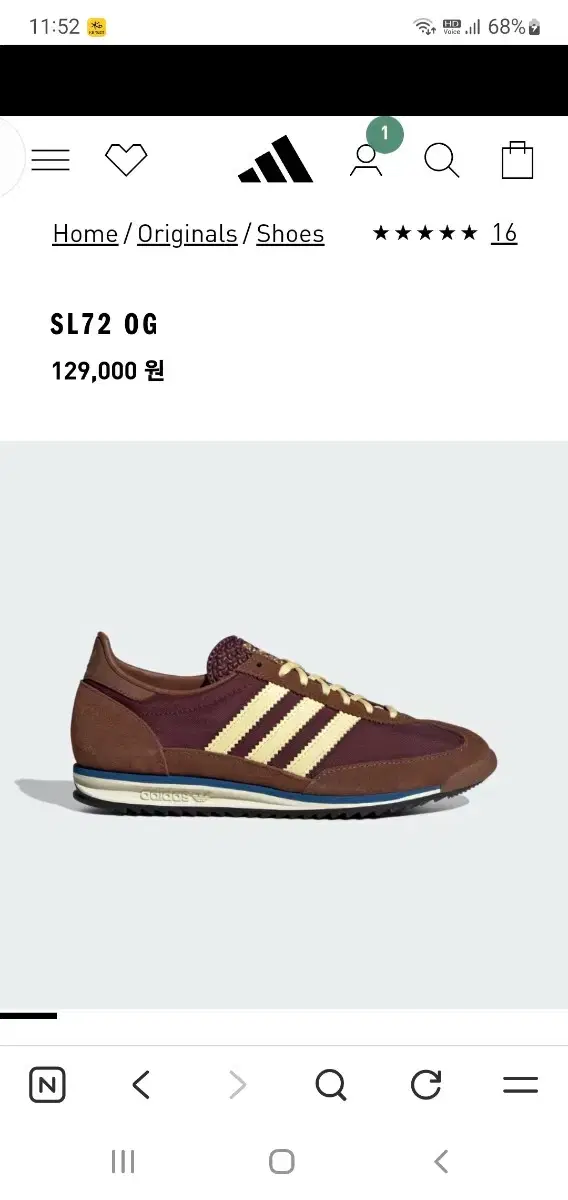Open the site search magnifier icon
The height and width of the screenshot is (1200, 568).
click(x=441, y=160)
